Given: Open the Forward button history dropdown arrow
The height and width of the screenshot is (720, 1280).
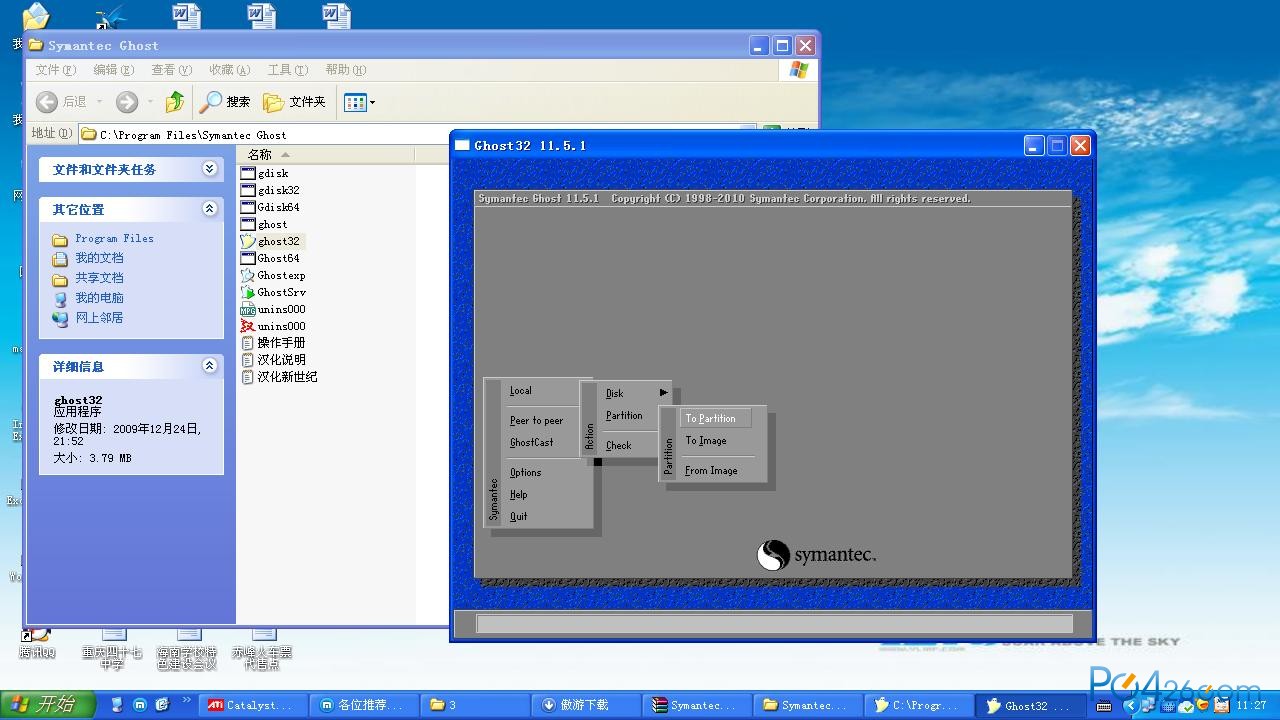Looking at the screenshot, I should (150, 101).
